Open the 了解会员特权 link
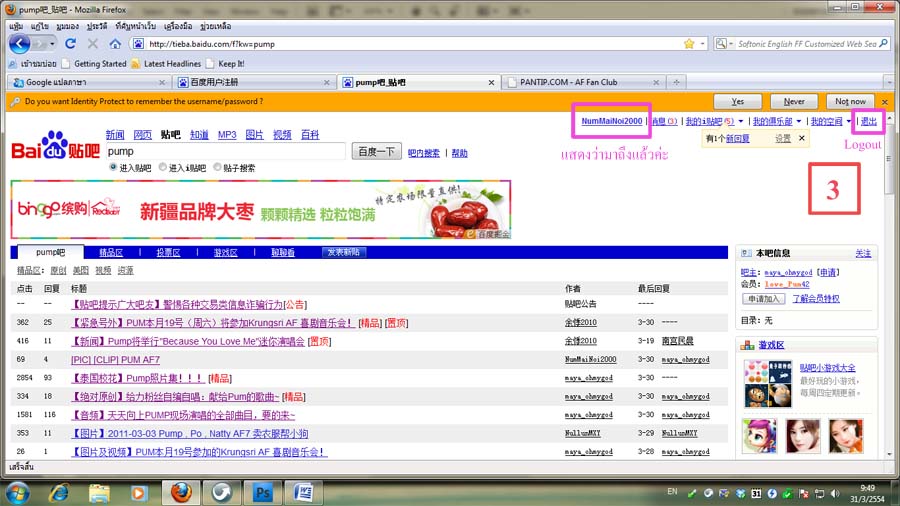900x506 pixels. [816, 299]
